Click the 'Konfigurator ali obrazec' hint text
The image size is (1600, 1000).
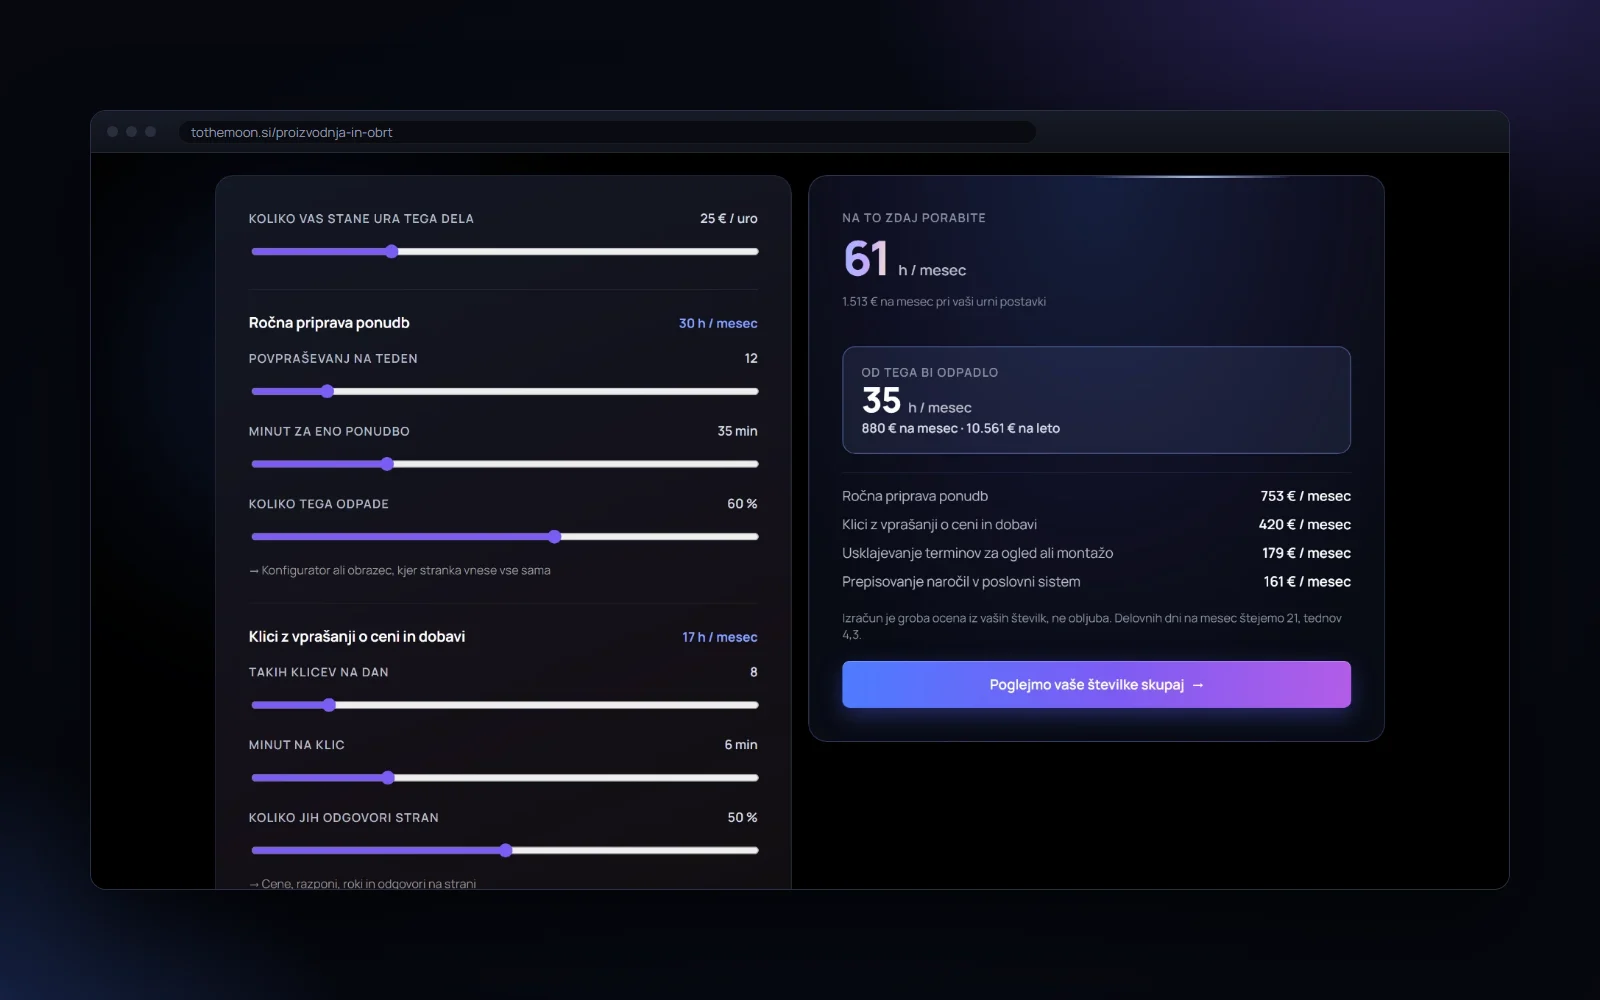(x=400, y=570)
